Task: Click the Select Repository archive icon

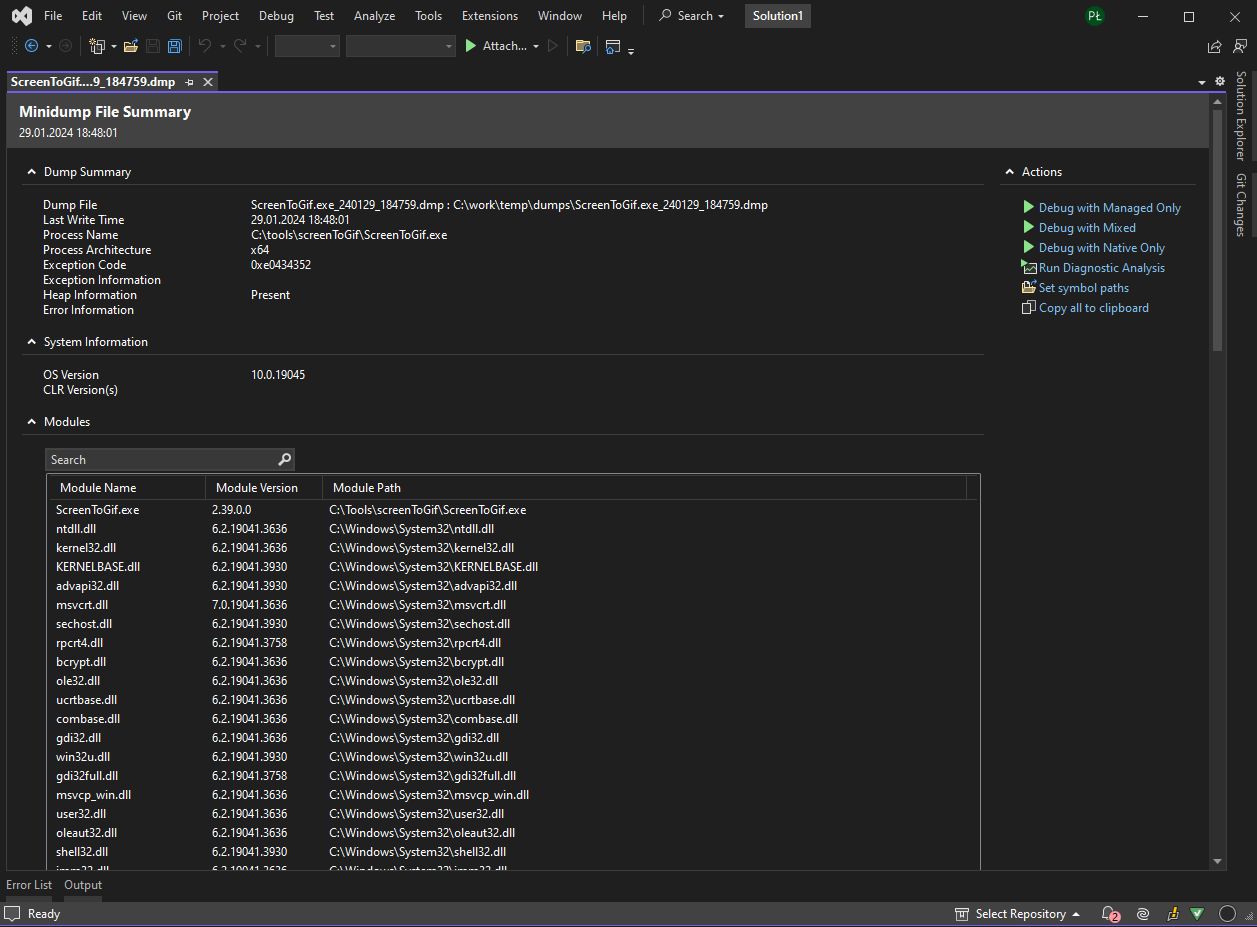Action: click(x=962, y=914)
